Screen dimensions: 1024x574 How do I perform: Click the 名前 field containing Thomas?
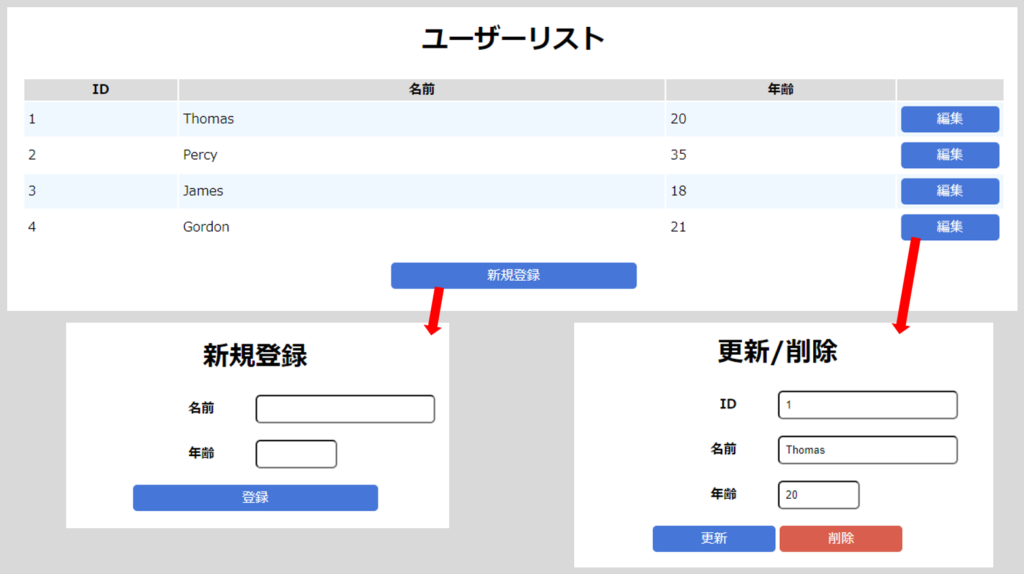click(x=867, y=450)
